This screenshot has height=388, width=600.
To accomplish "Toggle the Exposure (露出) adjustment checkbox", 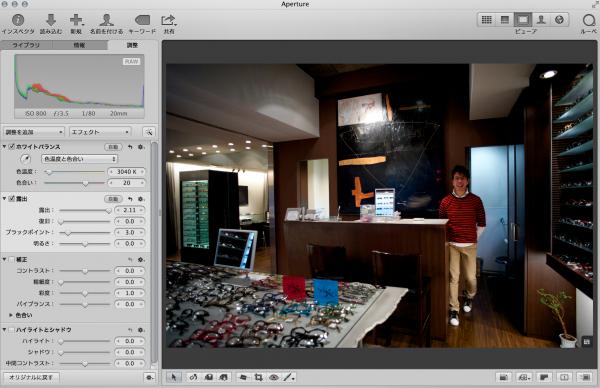I will (11, 199).
